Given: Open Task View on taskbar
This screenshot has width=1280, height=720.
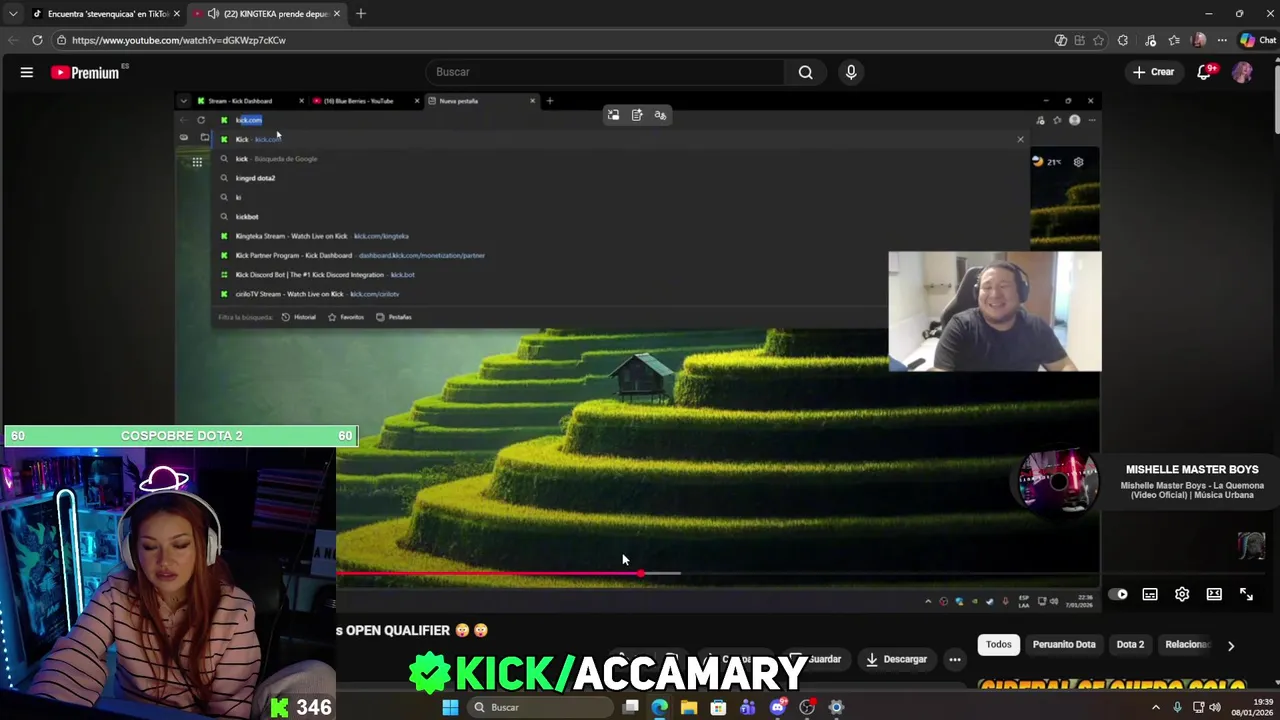Looking at the screenshot, I should [631, 707].
